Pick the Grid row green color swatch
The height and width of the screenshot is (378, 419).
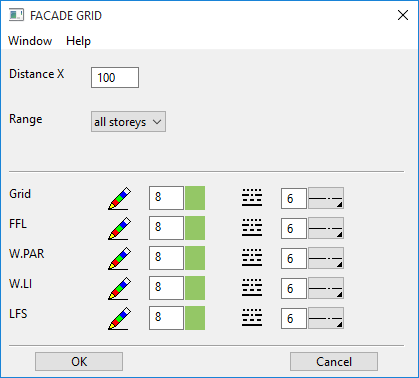click(195, 198)
